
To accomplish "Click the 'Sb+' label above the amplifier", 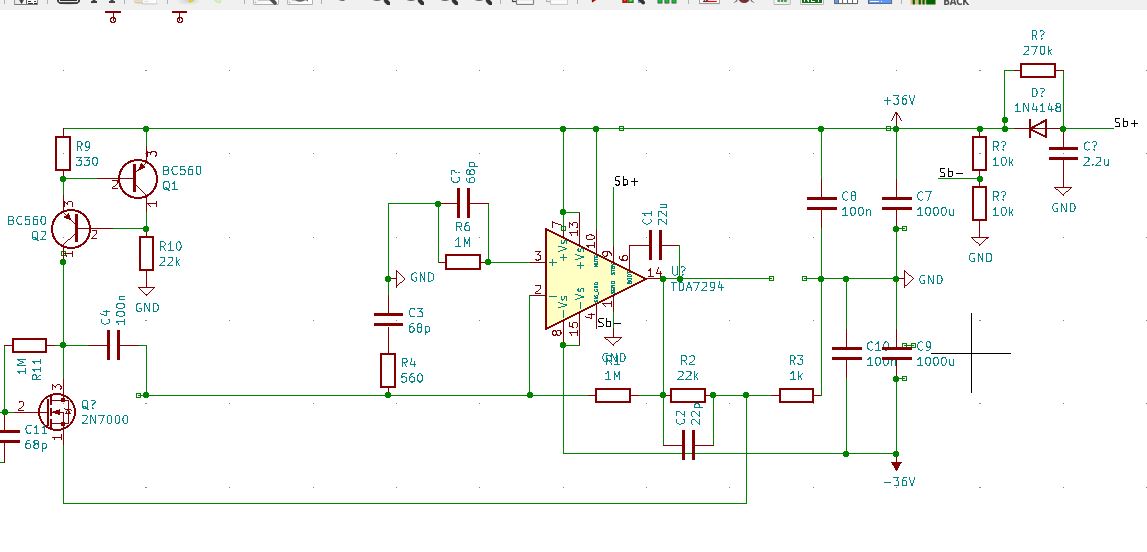I will point(626,181).
